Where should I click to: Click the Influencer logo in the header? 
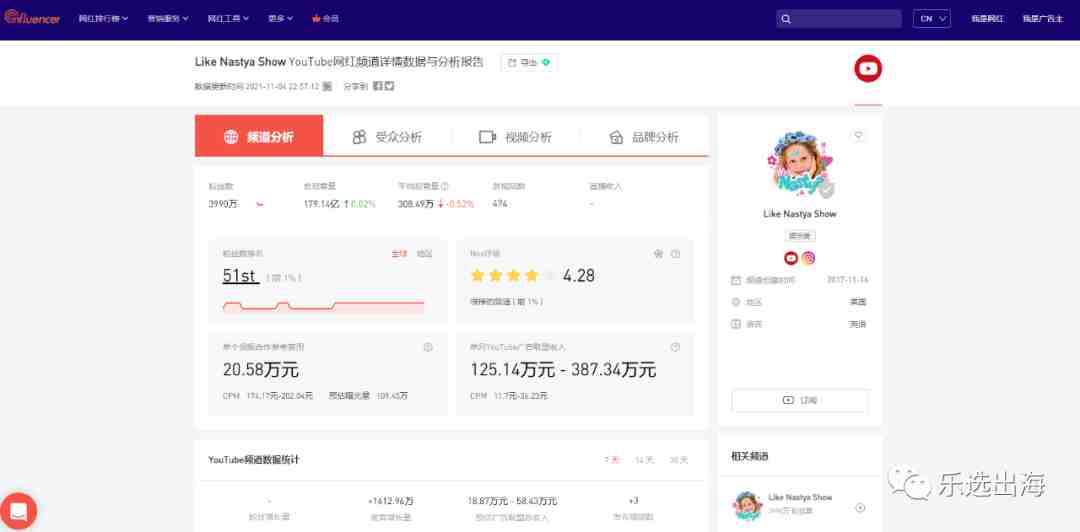click(32, 18)
